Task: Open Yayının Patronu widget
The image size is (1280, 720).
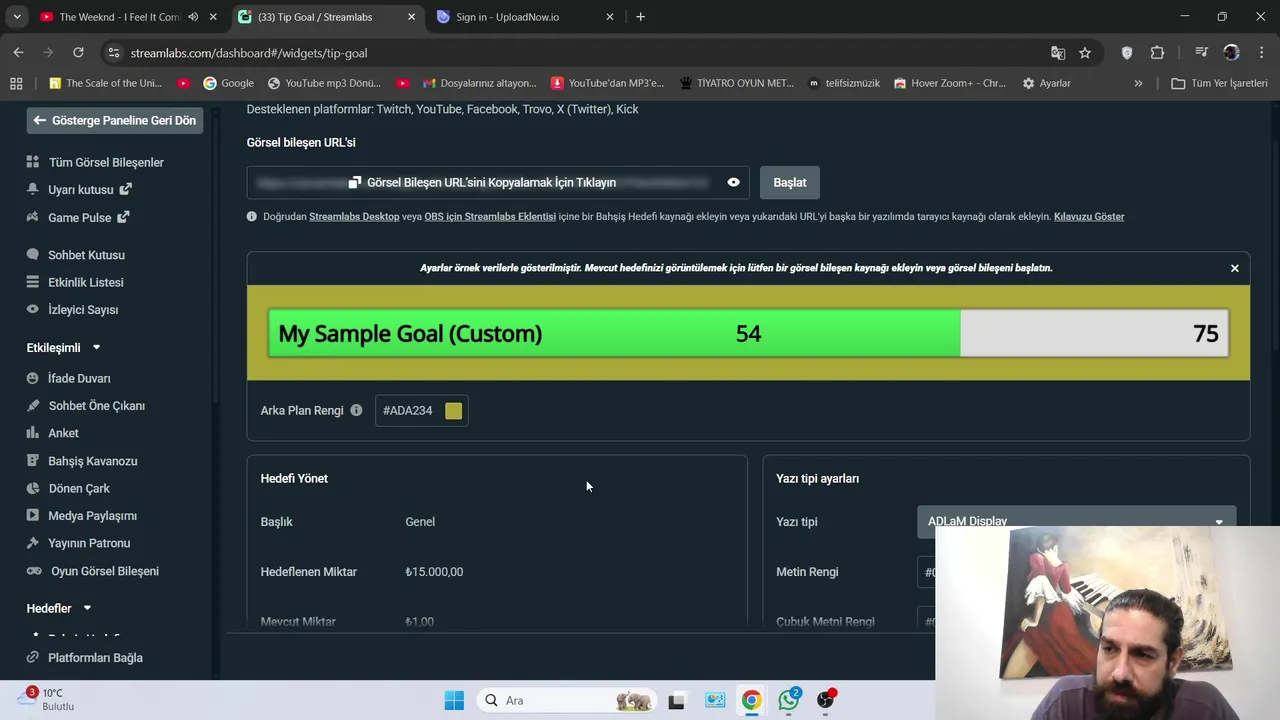Action: tap(89, 543)
